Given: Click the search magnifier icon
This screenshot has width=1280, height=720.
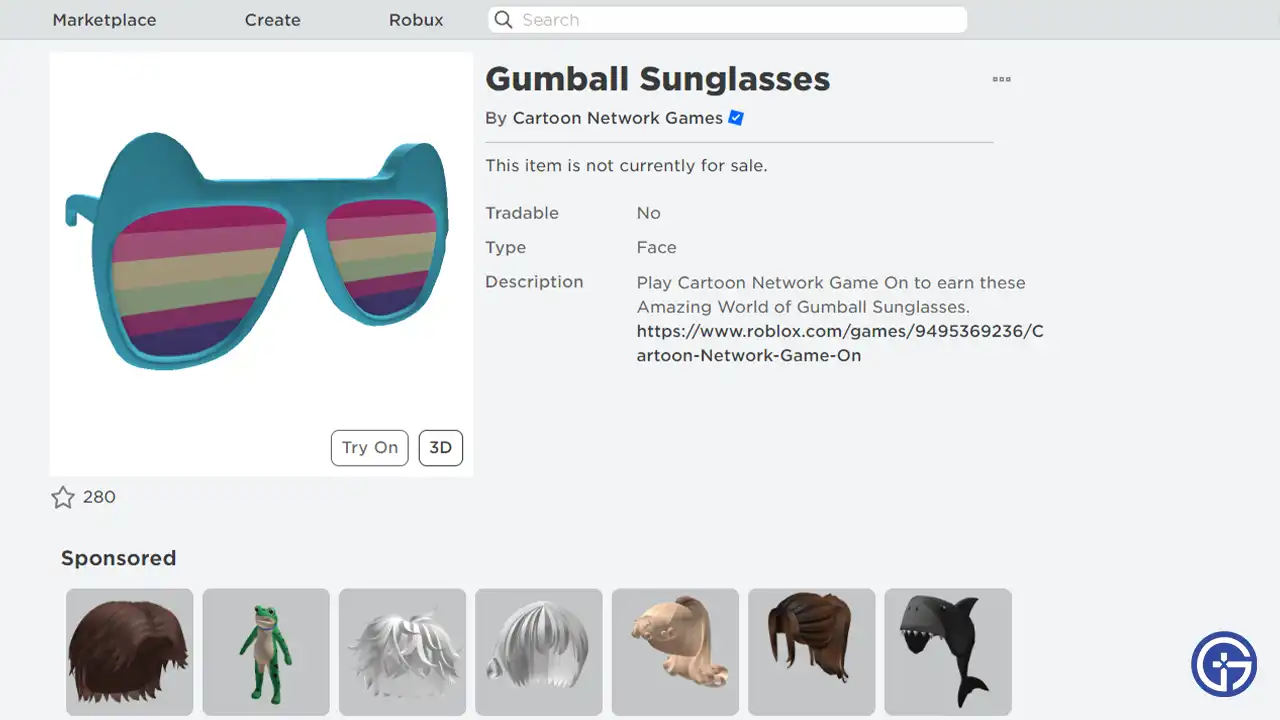Looking at the screenshot, I should (504, 20).
